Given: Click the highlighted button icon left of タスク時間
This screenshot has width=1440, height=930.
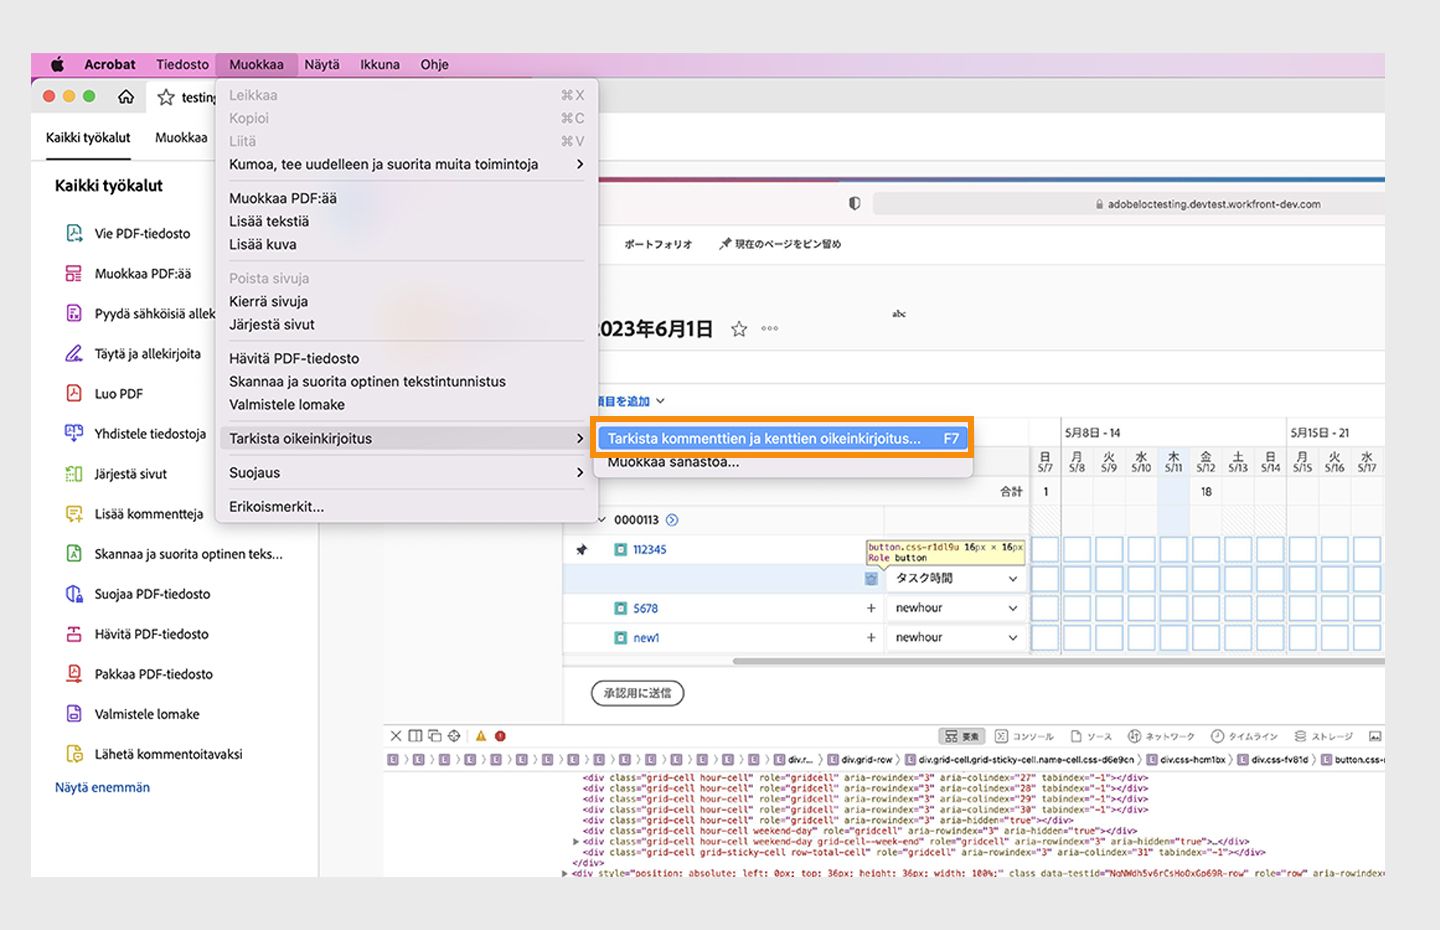Looking at the screenshot, I should coord(871,578).
